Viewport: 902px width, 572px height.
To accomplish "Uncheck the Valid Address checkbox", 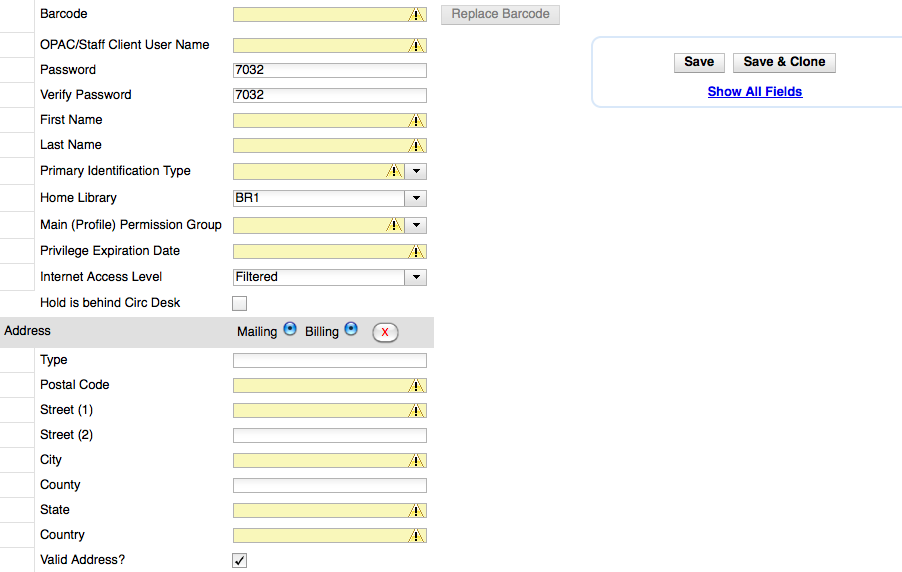I will (x=240, y=560).
